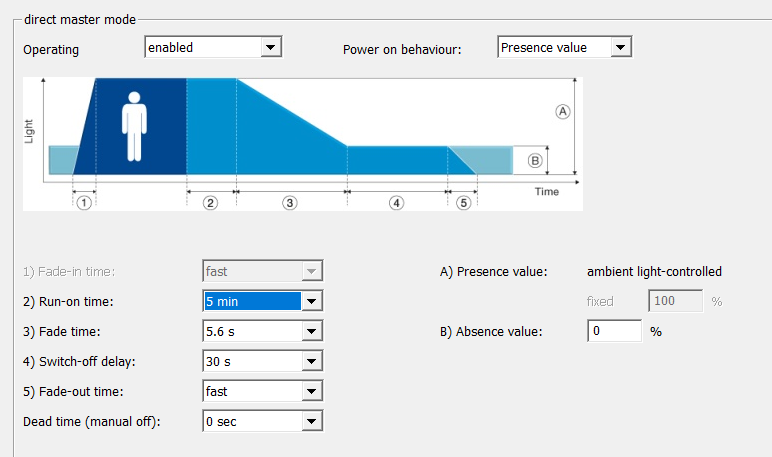
Task: Click the Absence value input field
Action: (614, 331)
